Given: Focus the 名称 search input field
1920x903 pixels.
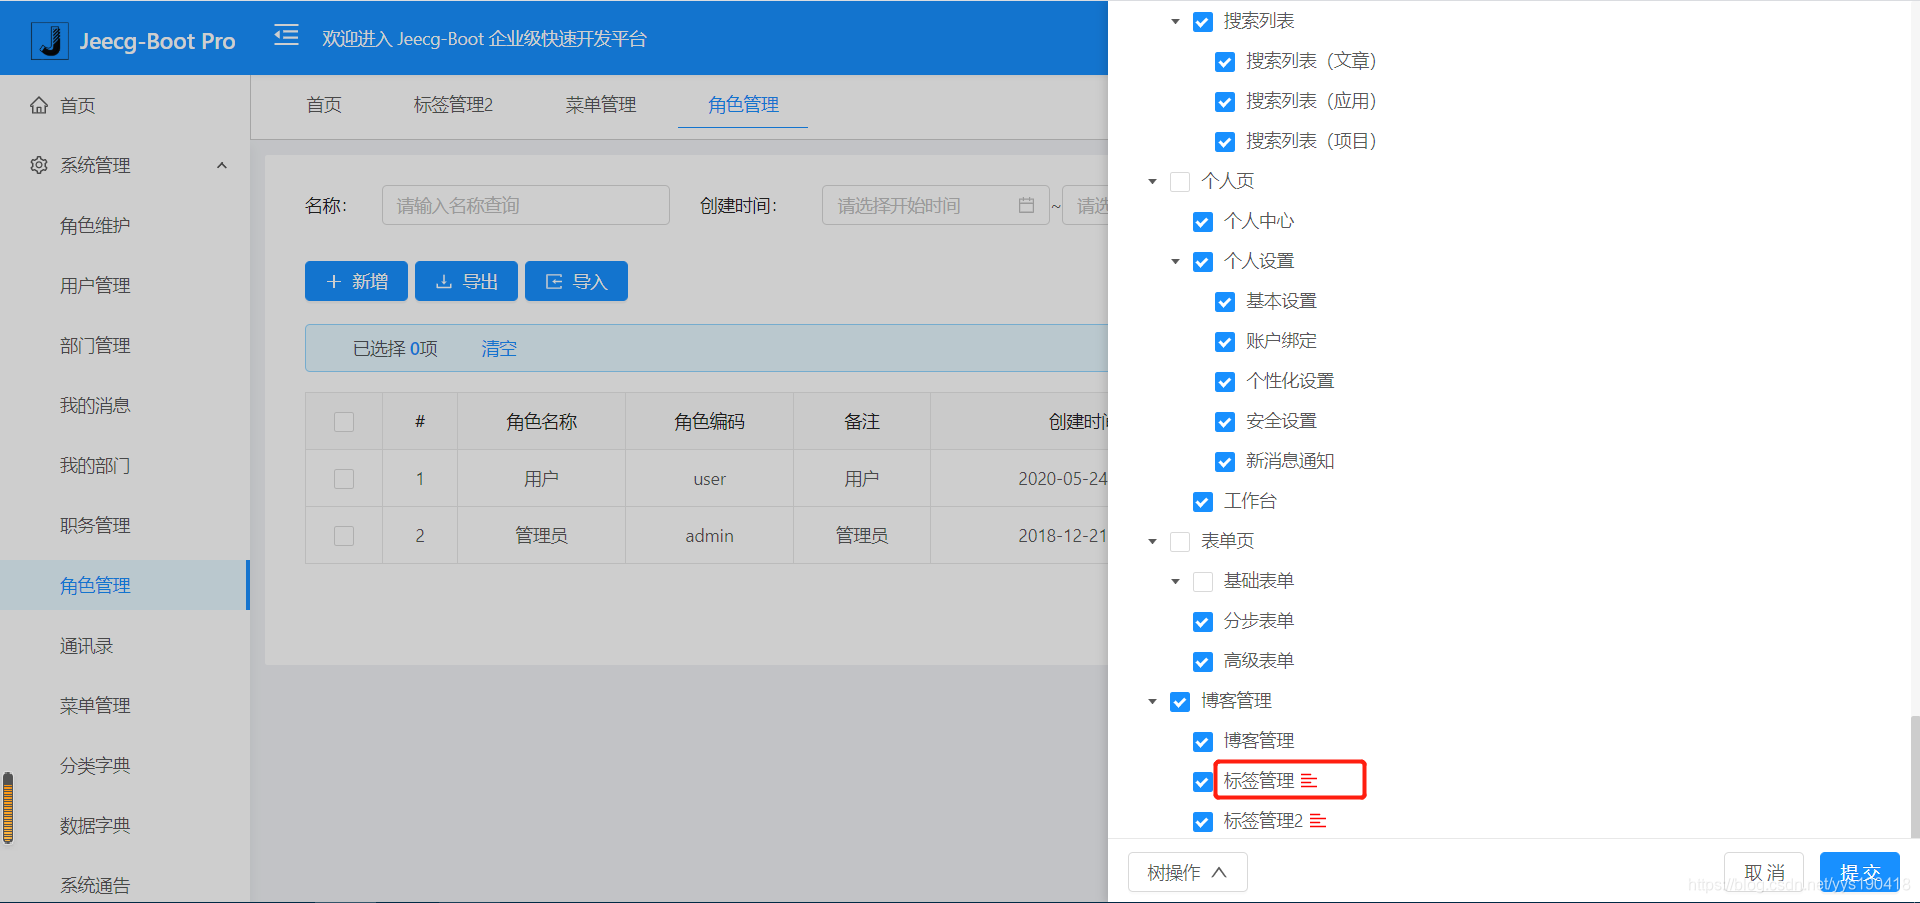Looking at the screenshot, I should click(x=526, y=205).
